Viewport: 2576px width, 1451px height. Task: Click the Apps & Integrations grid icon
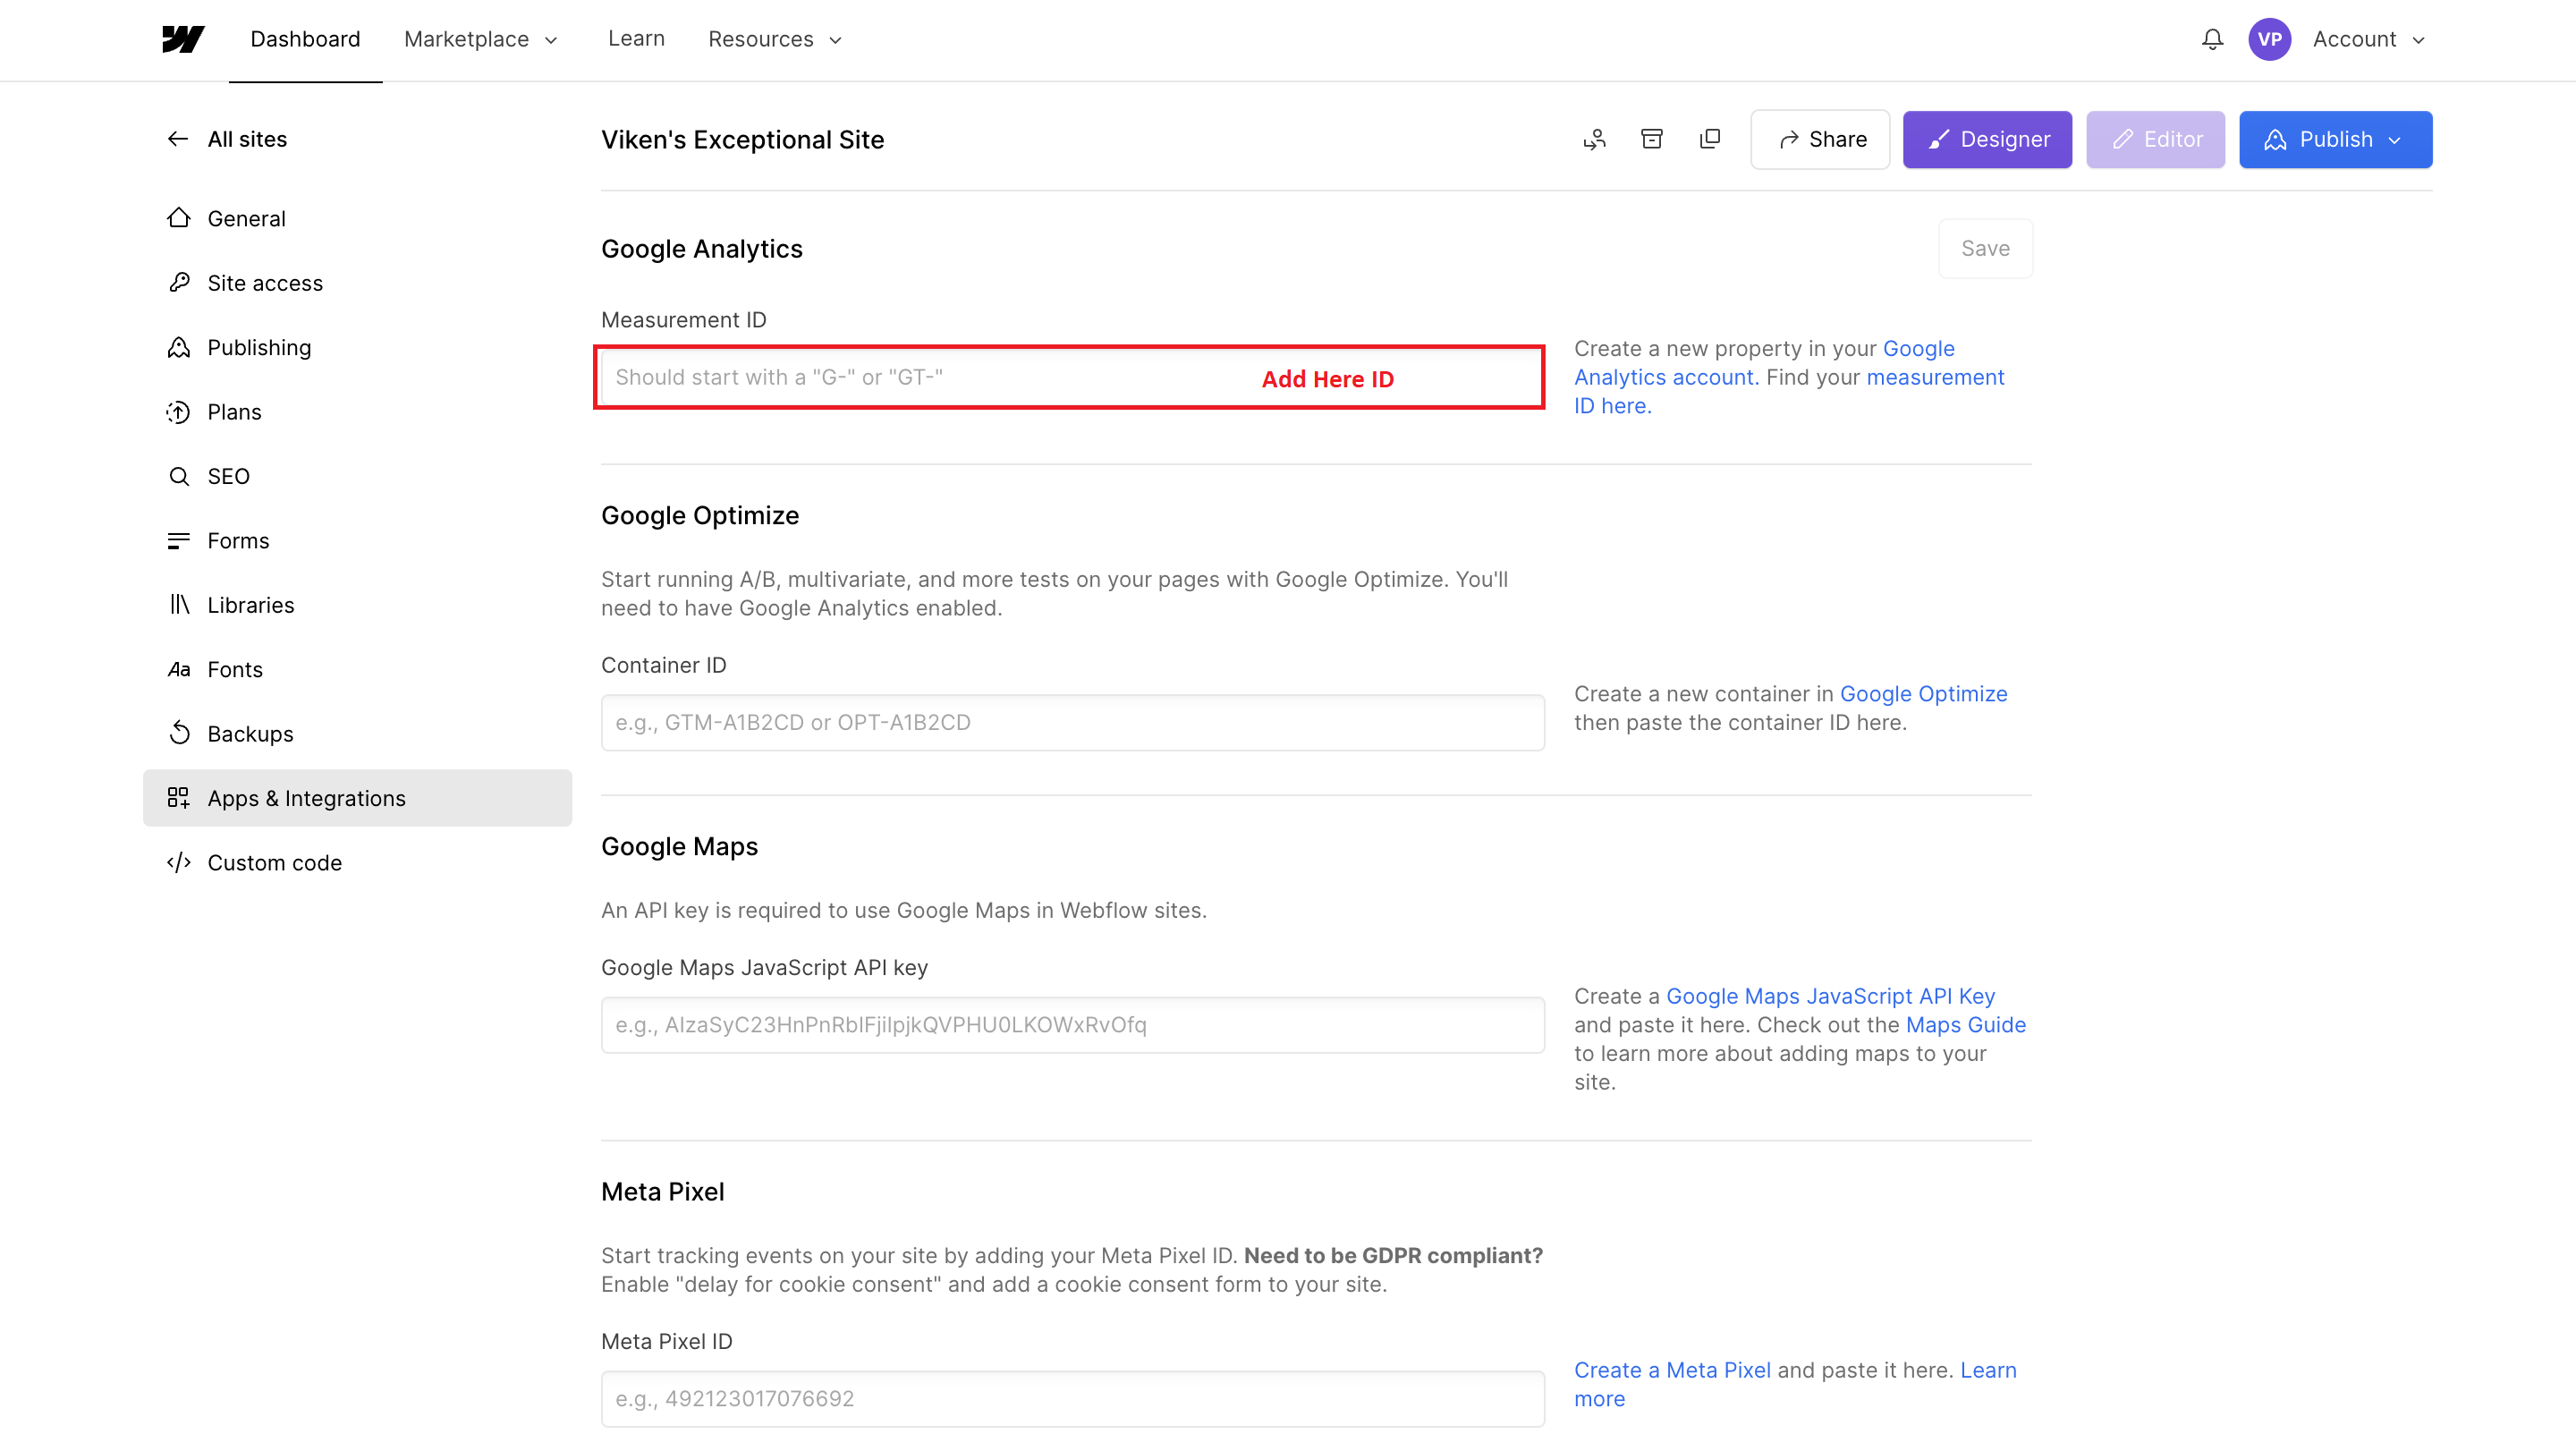(x=179, y=798)
